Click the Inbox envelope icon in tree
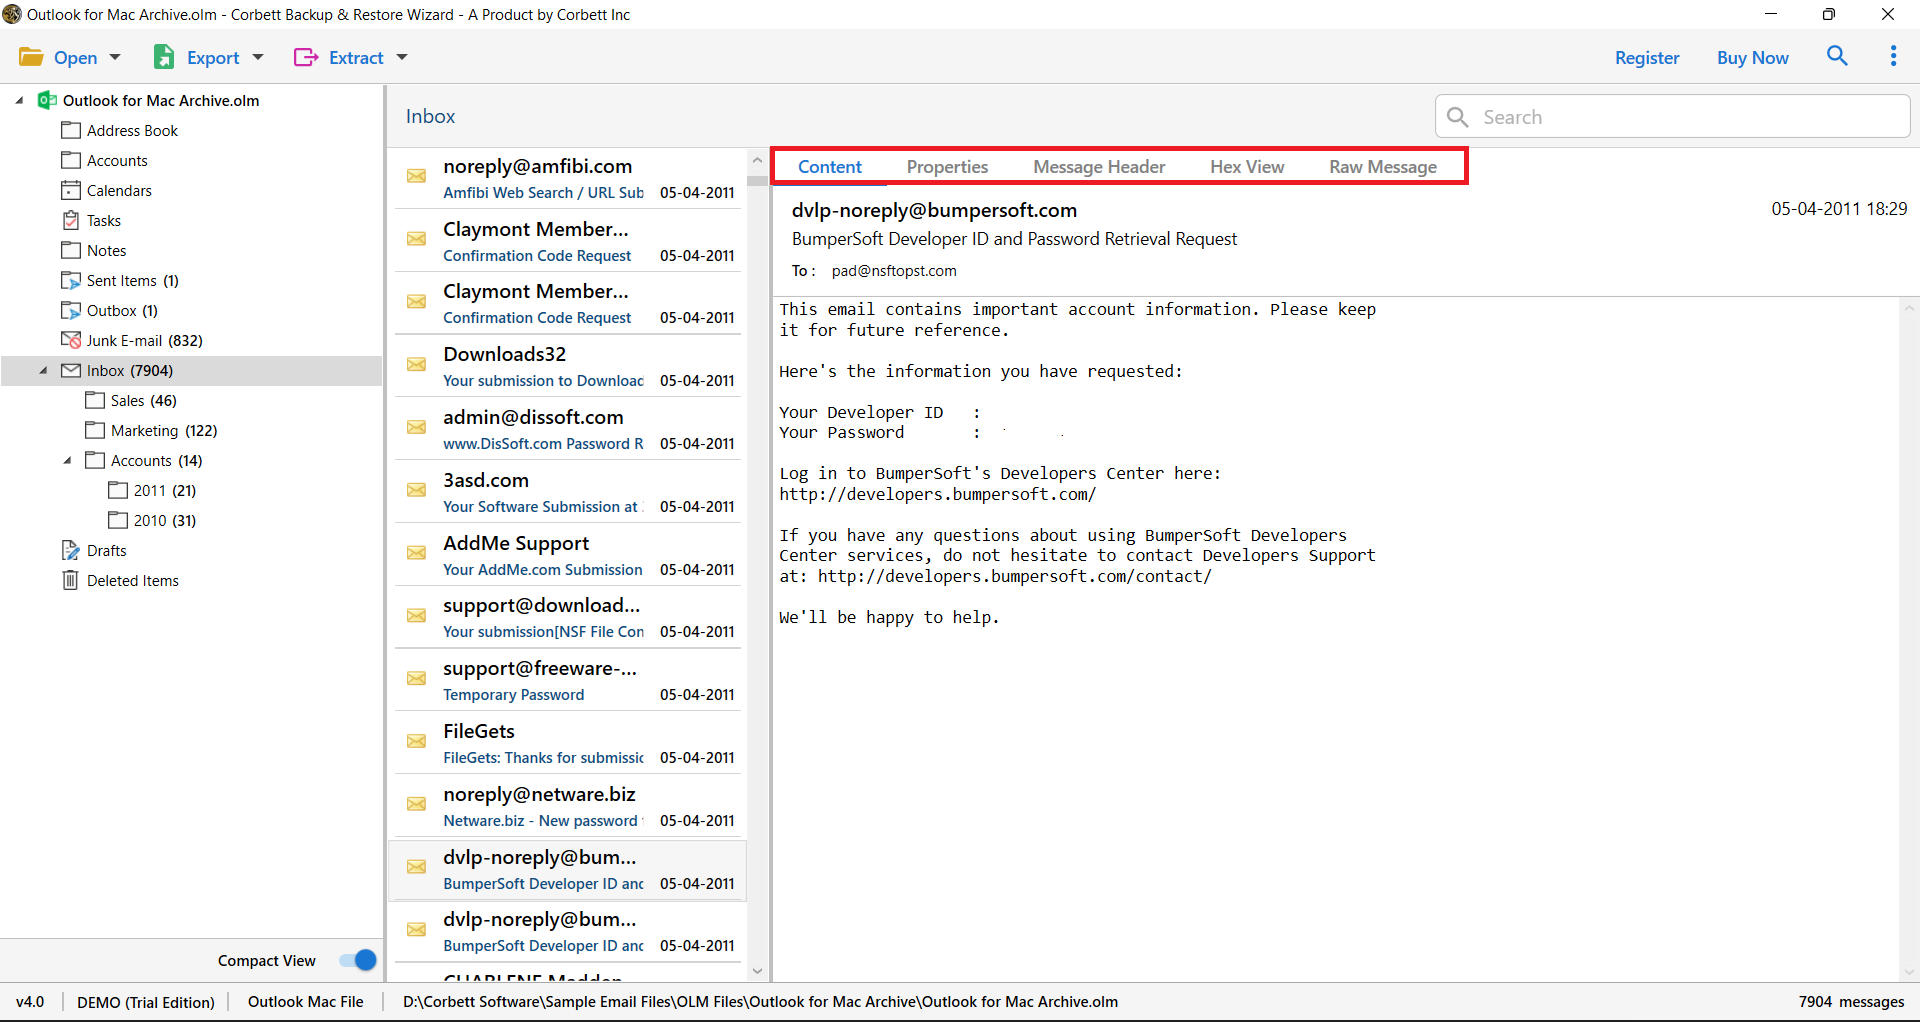Image resolution: width=1920 pixels, height=1022 pixels. pos(71,370)
